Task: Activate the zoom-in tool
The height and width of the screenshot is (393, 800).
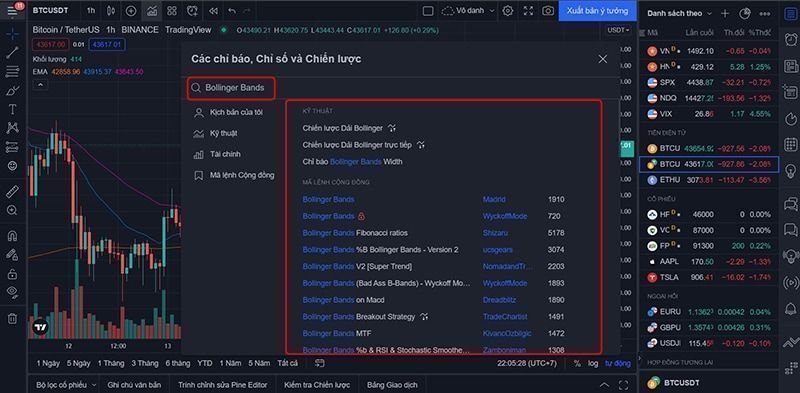Action: coord(12,210)
